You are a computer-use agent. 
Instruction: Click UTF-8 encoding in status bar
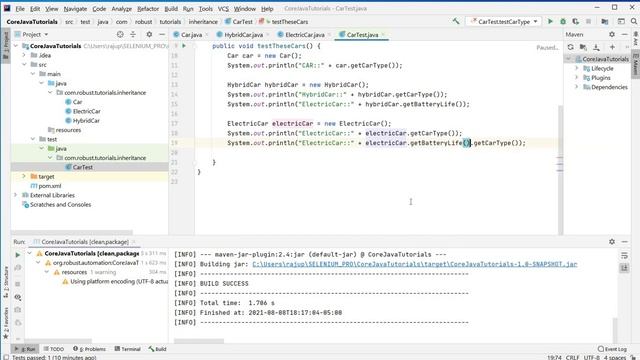[592, 357]
